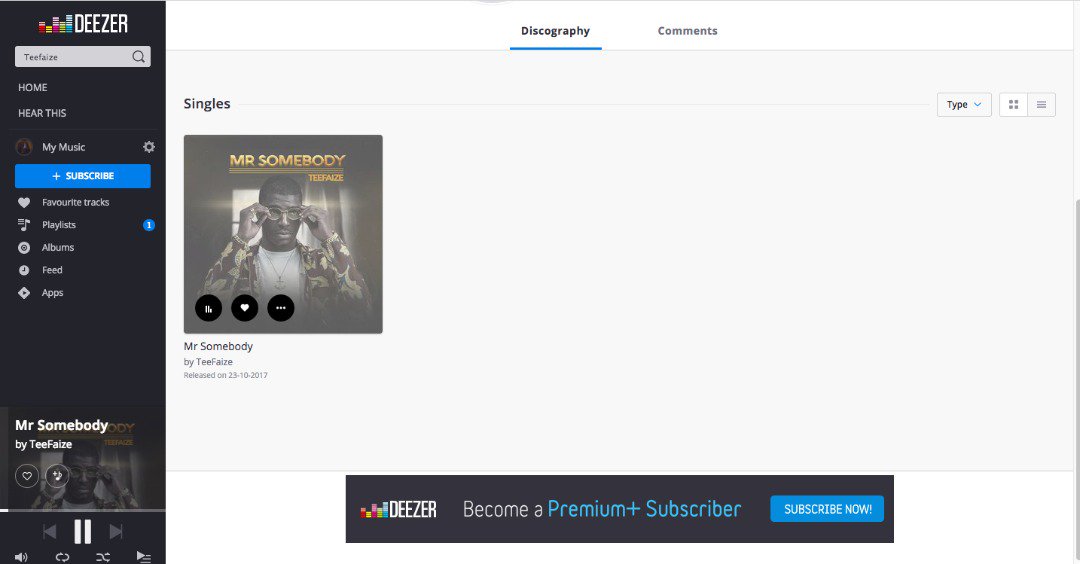This screenshot has height=564, width=1080.
Task: Click by TeeFaize in the player
Action: (x=43, y=444)
